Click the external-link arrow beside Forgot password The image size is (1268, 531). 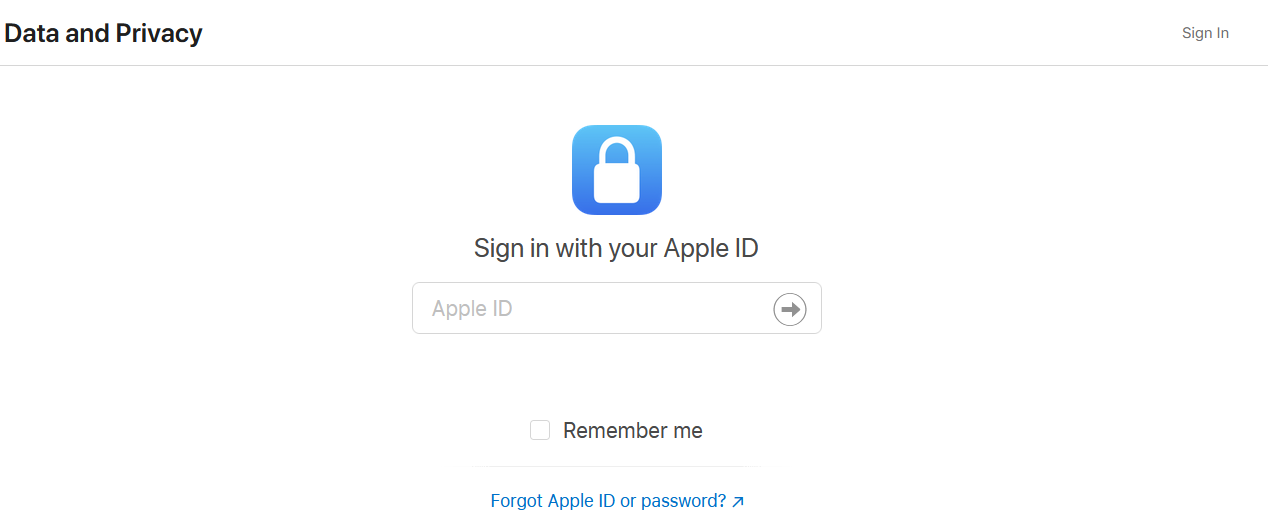(x=738, y=502)
